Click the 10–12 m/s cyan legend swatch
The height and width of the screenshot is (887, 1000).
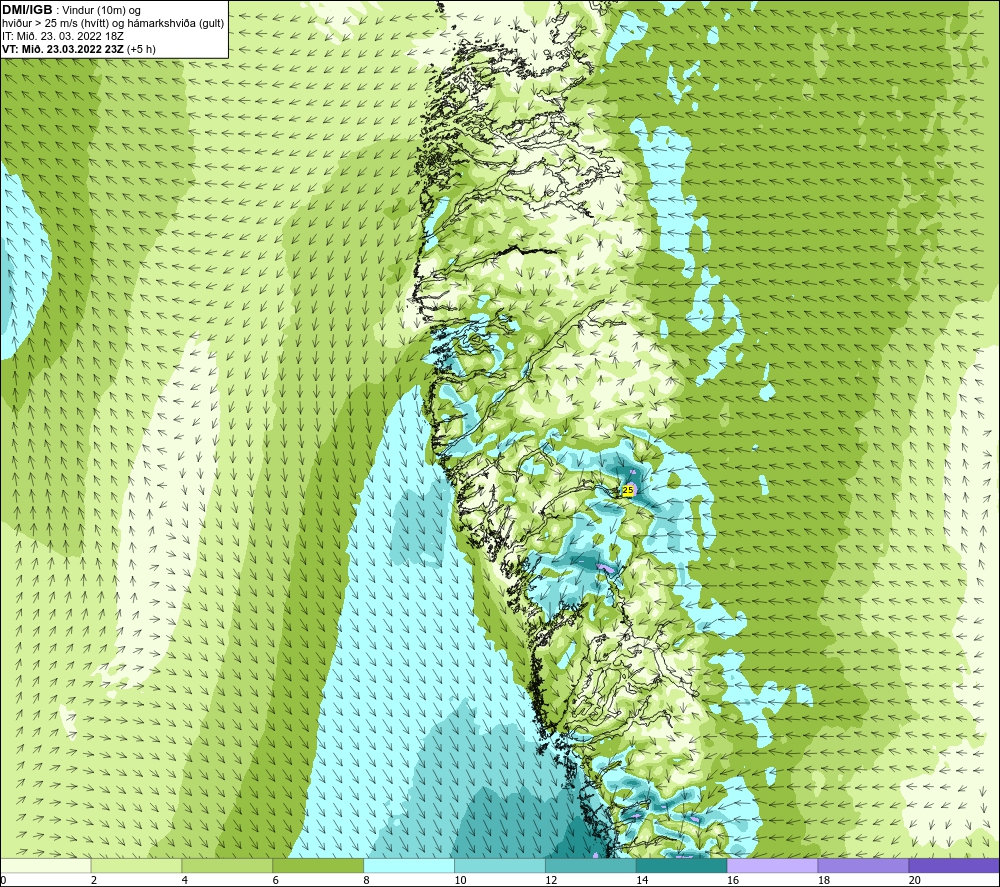(500, 865)
